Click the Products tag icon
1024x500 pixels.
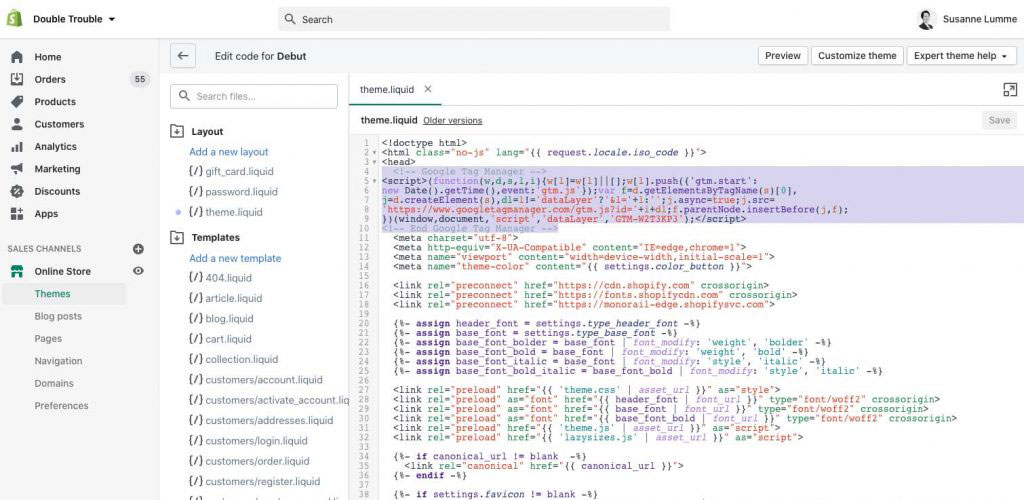tap(17, 102)
